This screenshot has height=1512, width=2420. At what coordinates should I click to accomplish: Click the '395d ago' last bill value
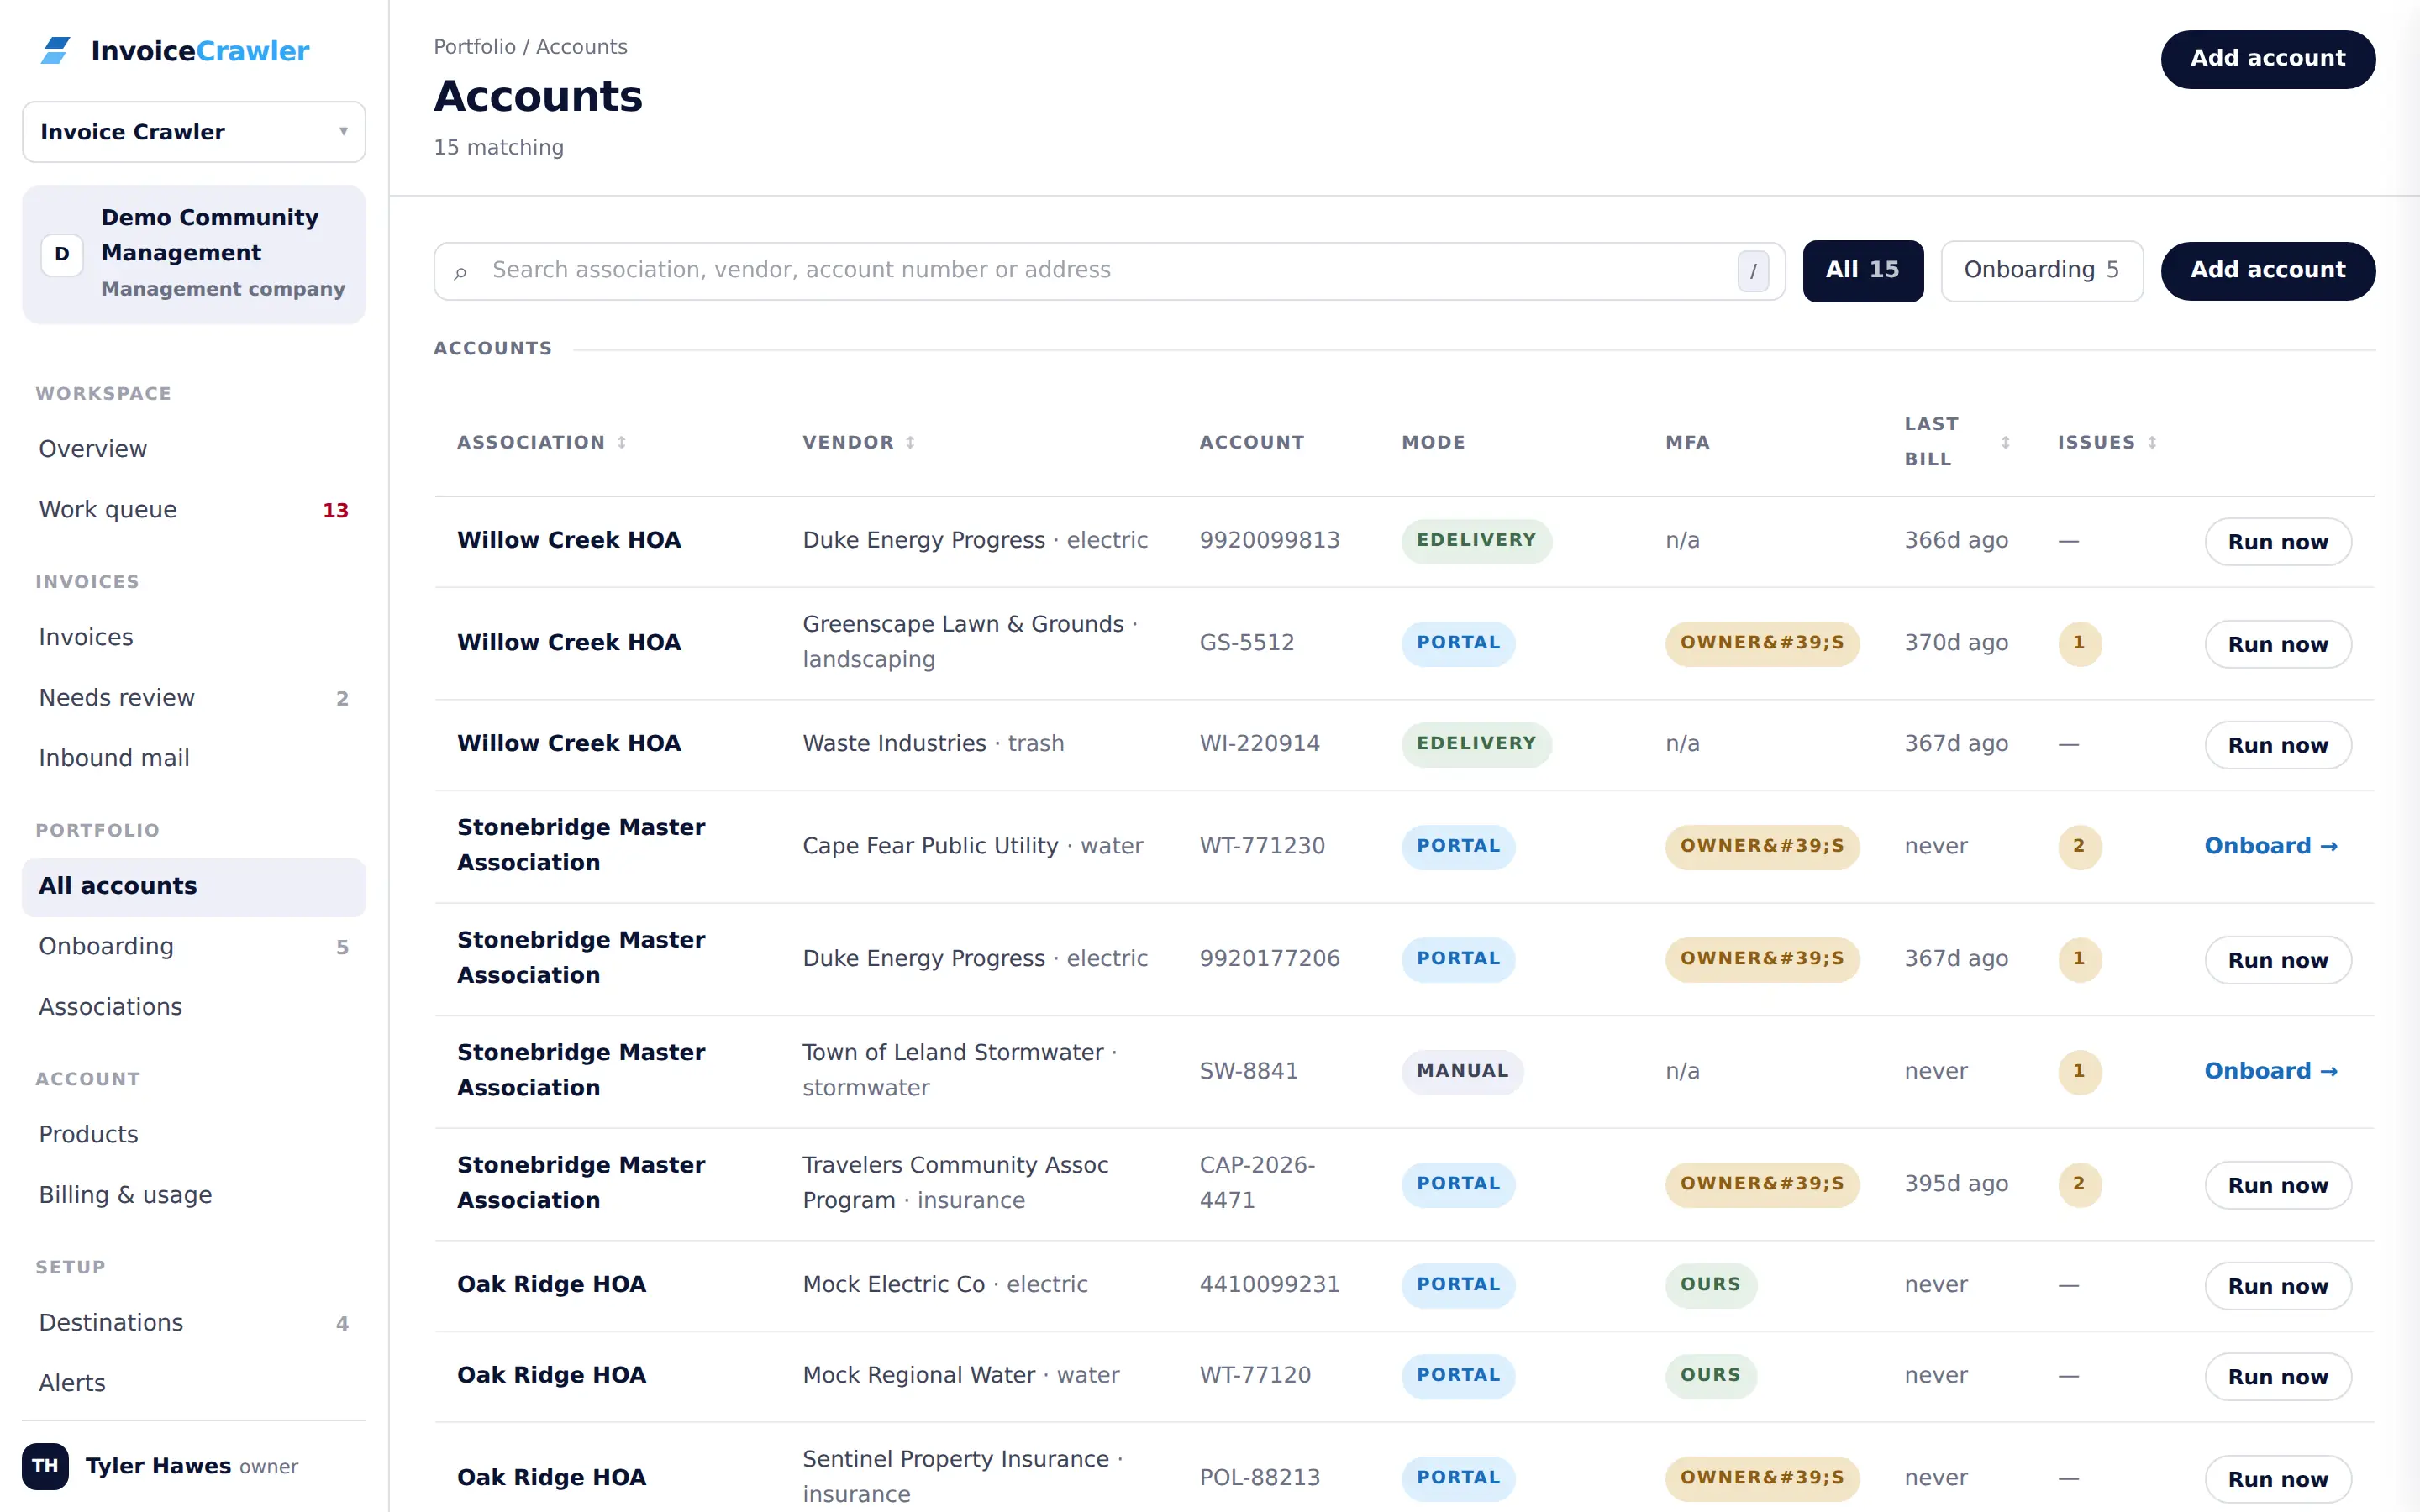point(1956,1184)
